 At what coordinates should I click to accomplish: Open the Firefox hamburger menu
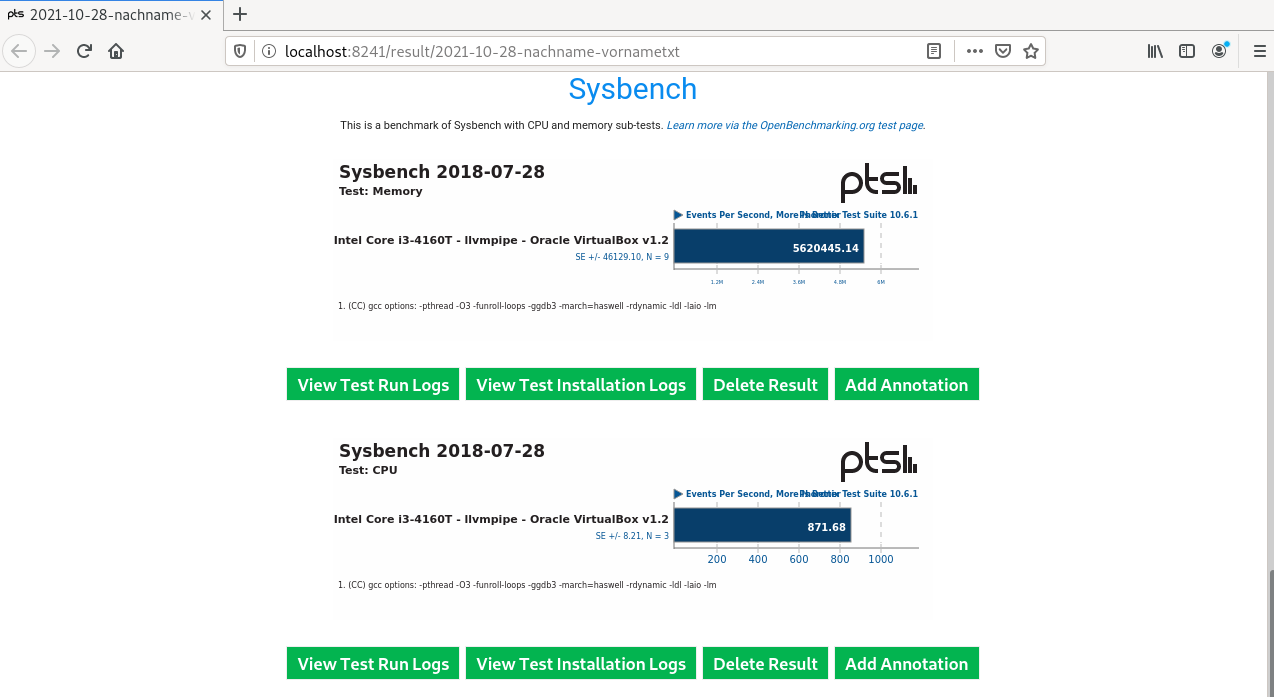coord(1259,51)
